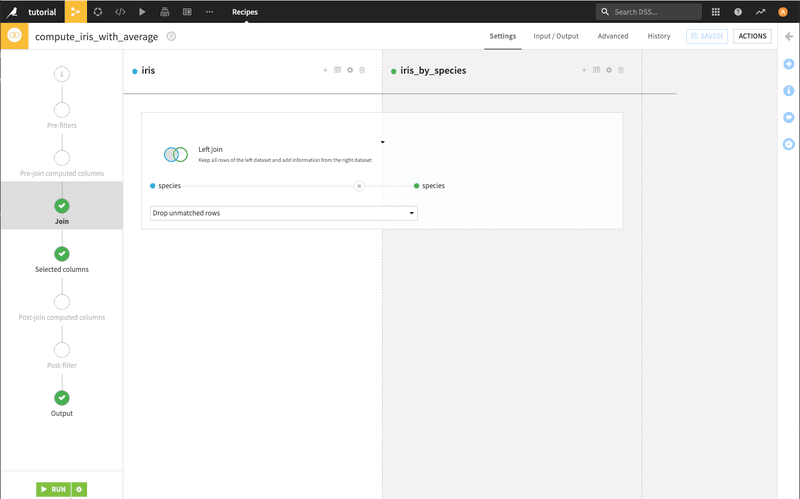Click the SAVED button
800x499 pixels.
tap(707, 36)
